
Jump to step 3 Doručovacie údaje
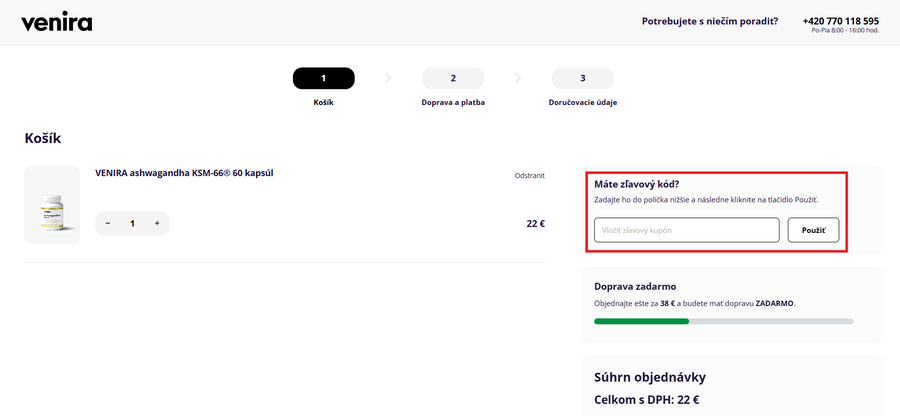pos(583,78)
